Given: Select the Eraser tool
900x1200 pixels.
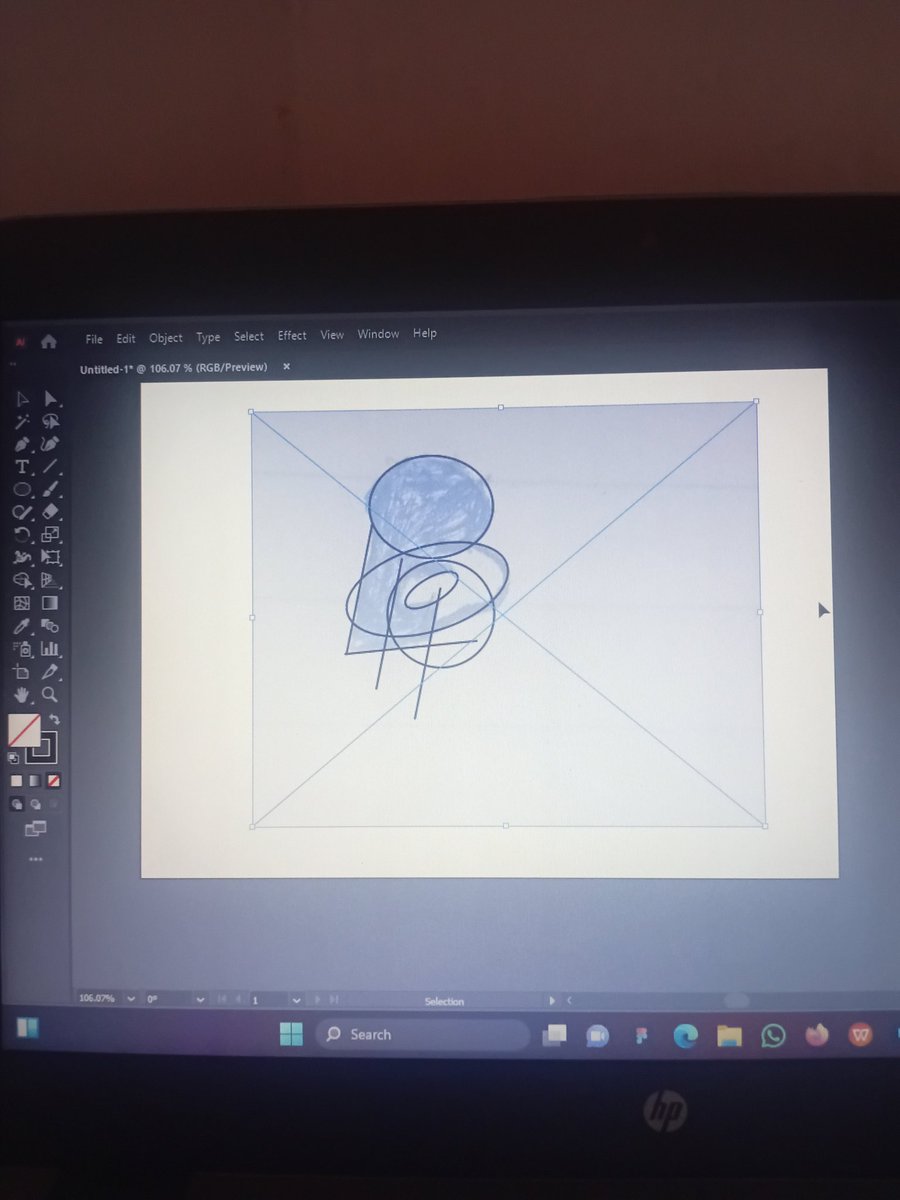Looking at the screenshot, I should [x=51, y=512].
